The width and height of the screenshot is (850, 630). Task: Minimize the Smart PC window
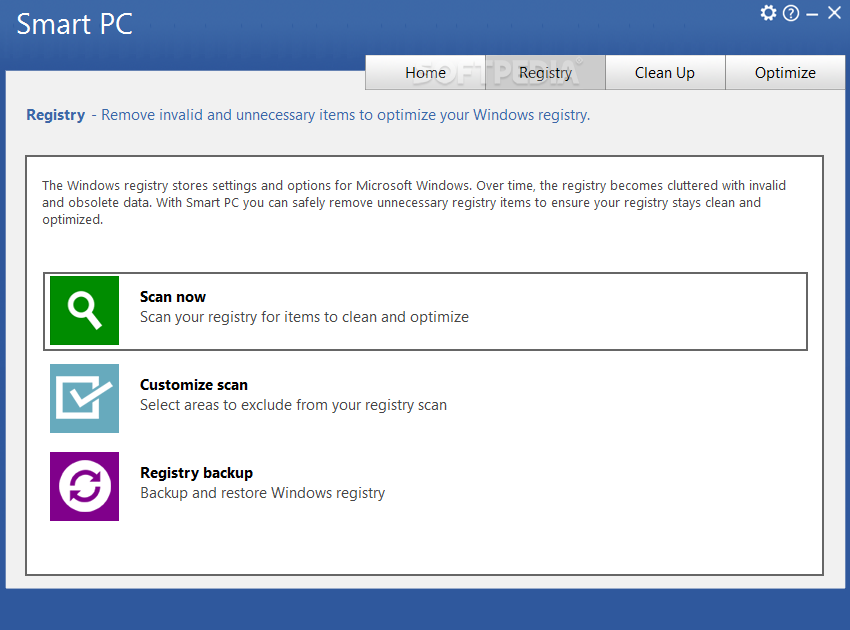click(812, 15)
